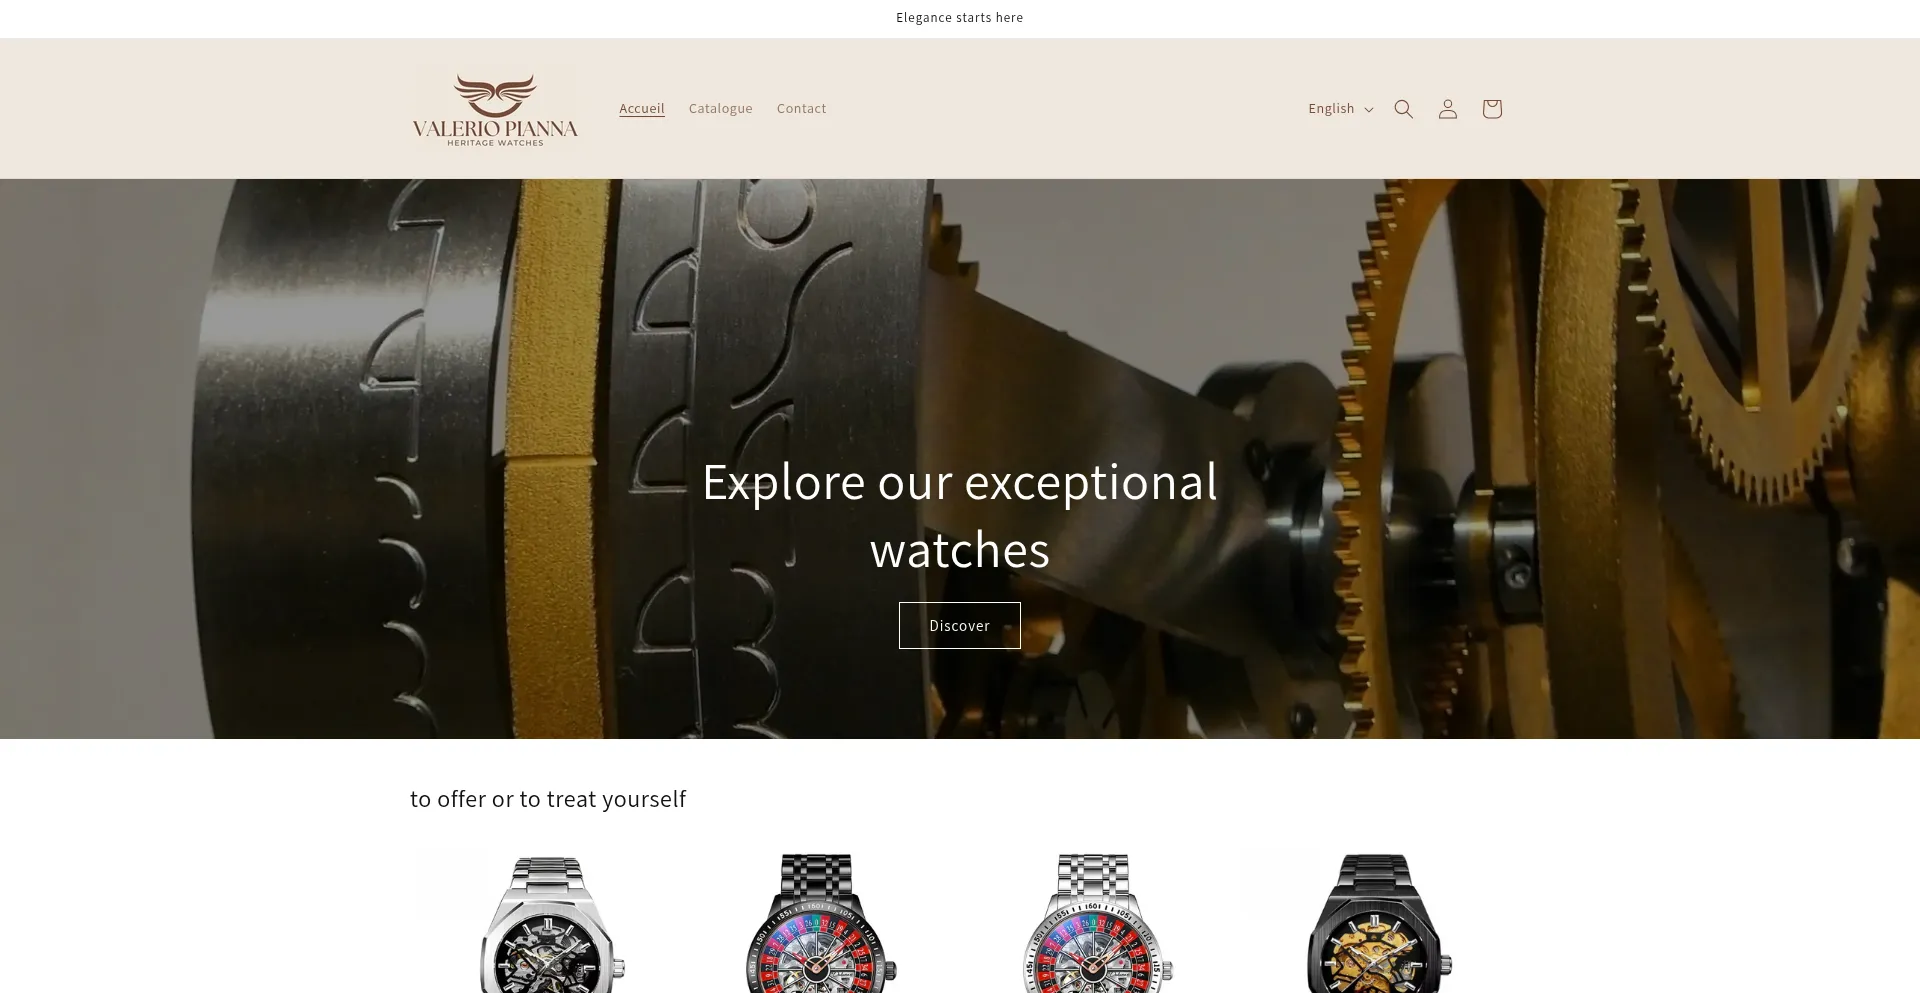Open the shopping cart icon

coord(1491,109)
